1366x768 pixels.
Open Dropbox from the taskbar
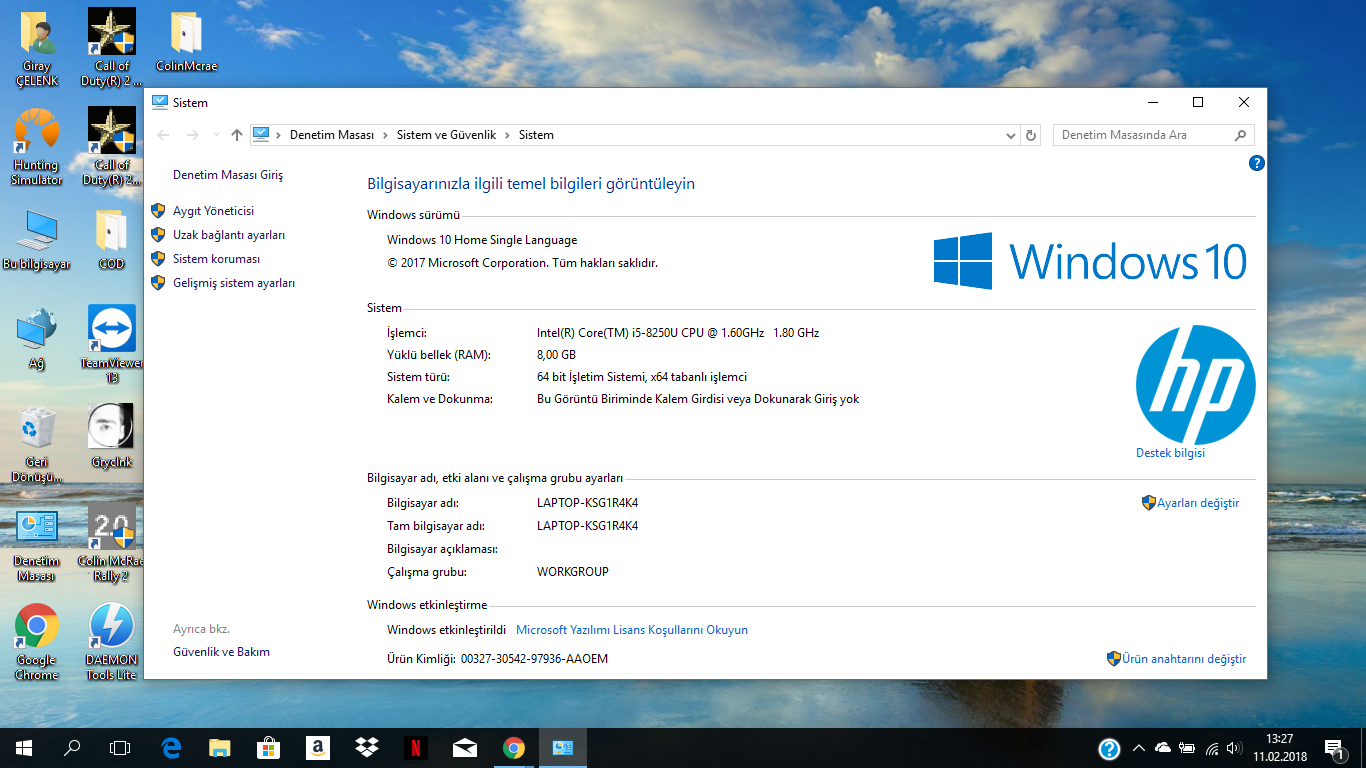(367, 748)
